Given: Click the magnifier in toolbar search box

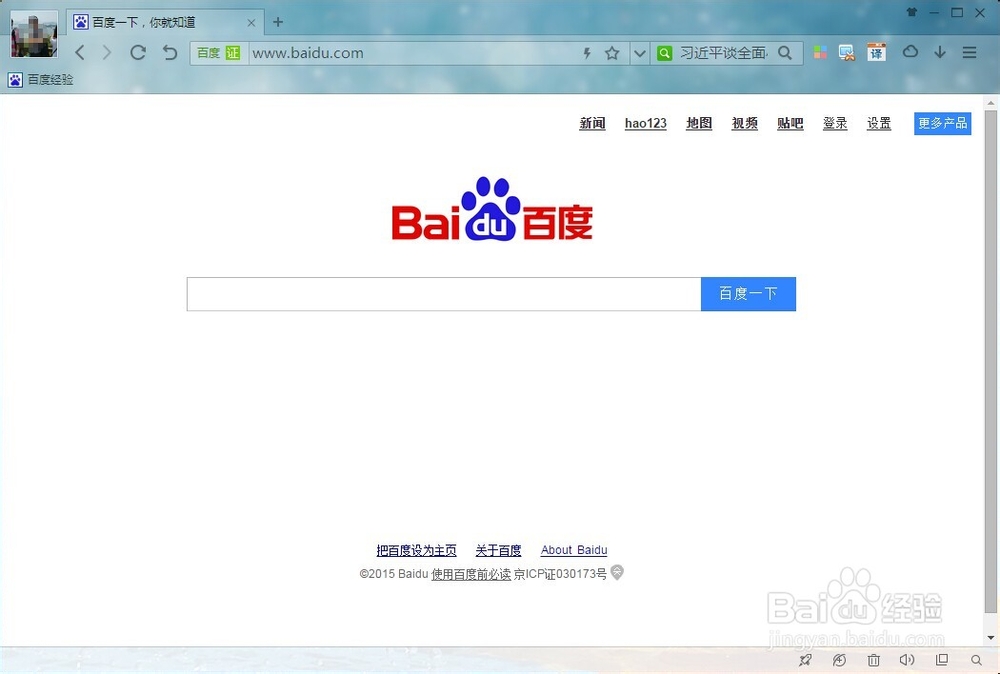Looking at the screenshot, I should click(x=785, y=53).
